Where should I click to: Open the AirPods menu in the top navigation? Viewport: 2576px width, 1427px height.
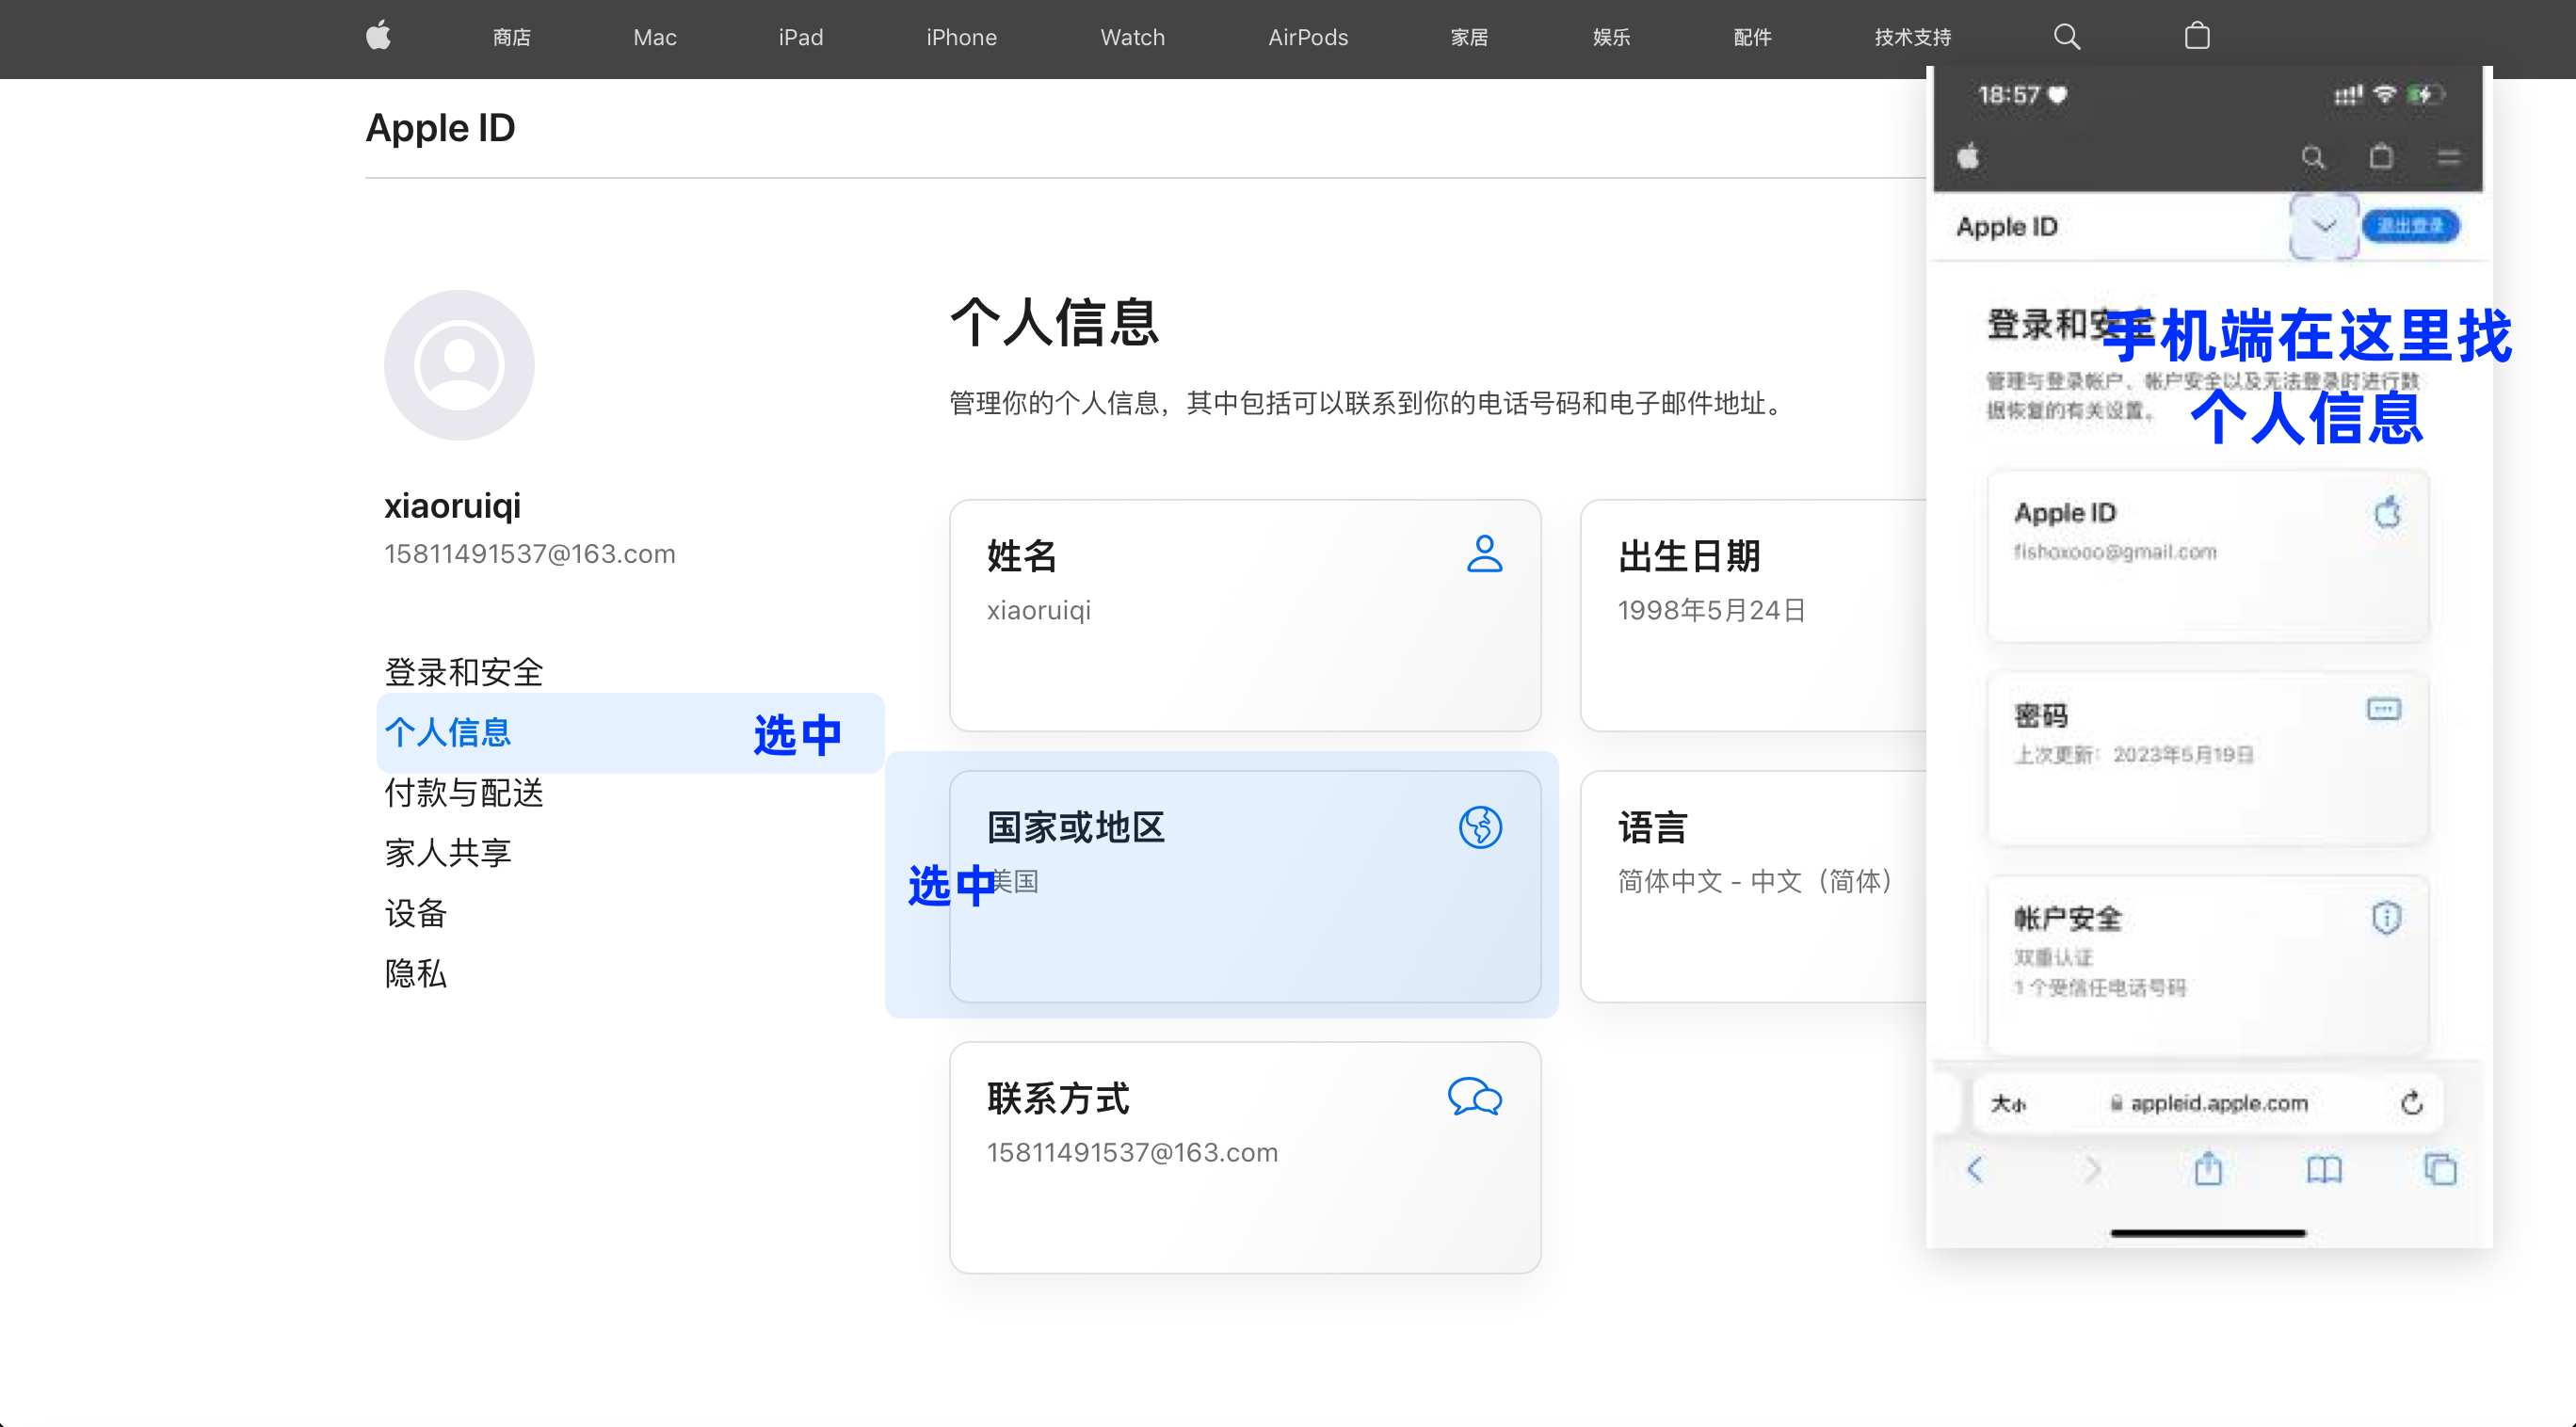[x=1308, y=37]
